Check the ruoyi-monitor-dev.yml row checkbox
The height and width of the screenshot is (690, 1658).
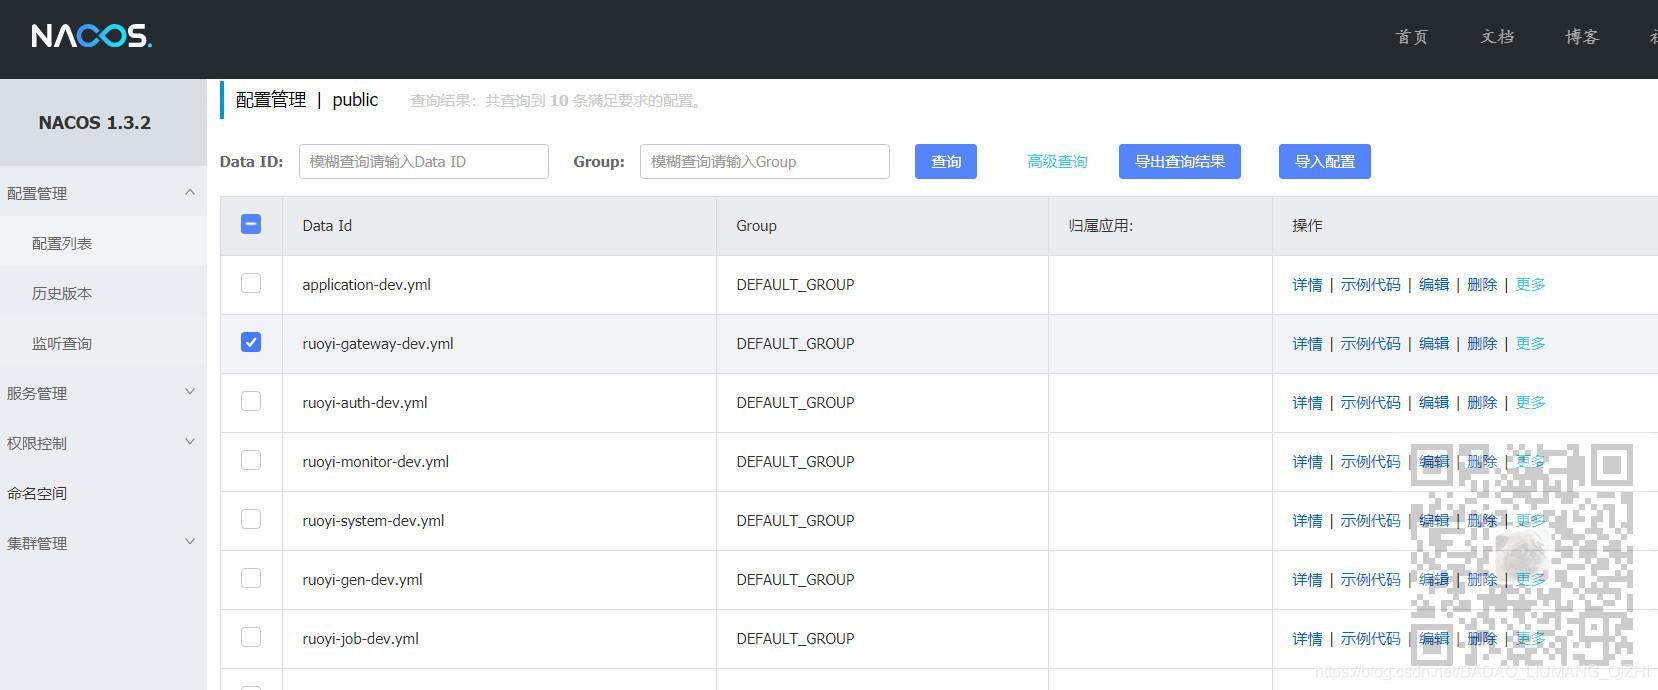pyautogui.click(x=251, y=460)
